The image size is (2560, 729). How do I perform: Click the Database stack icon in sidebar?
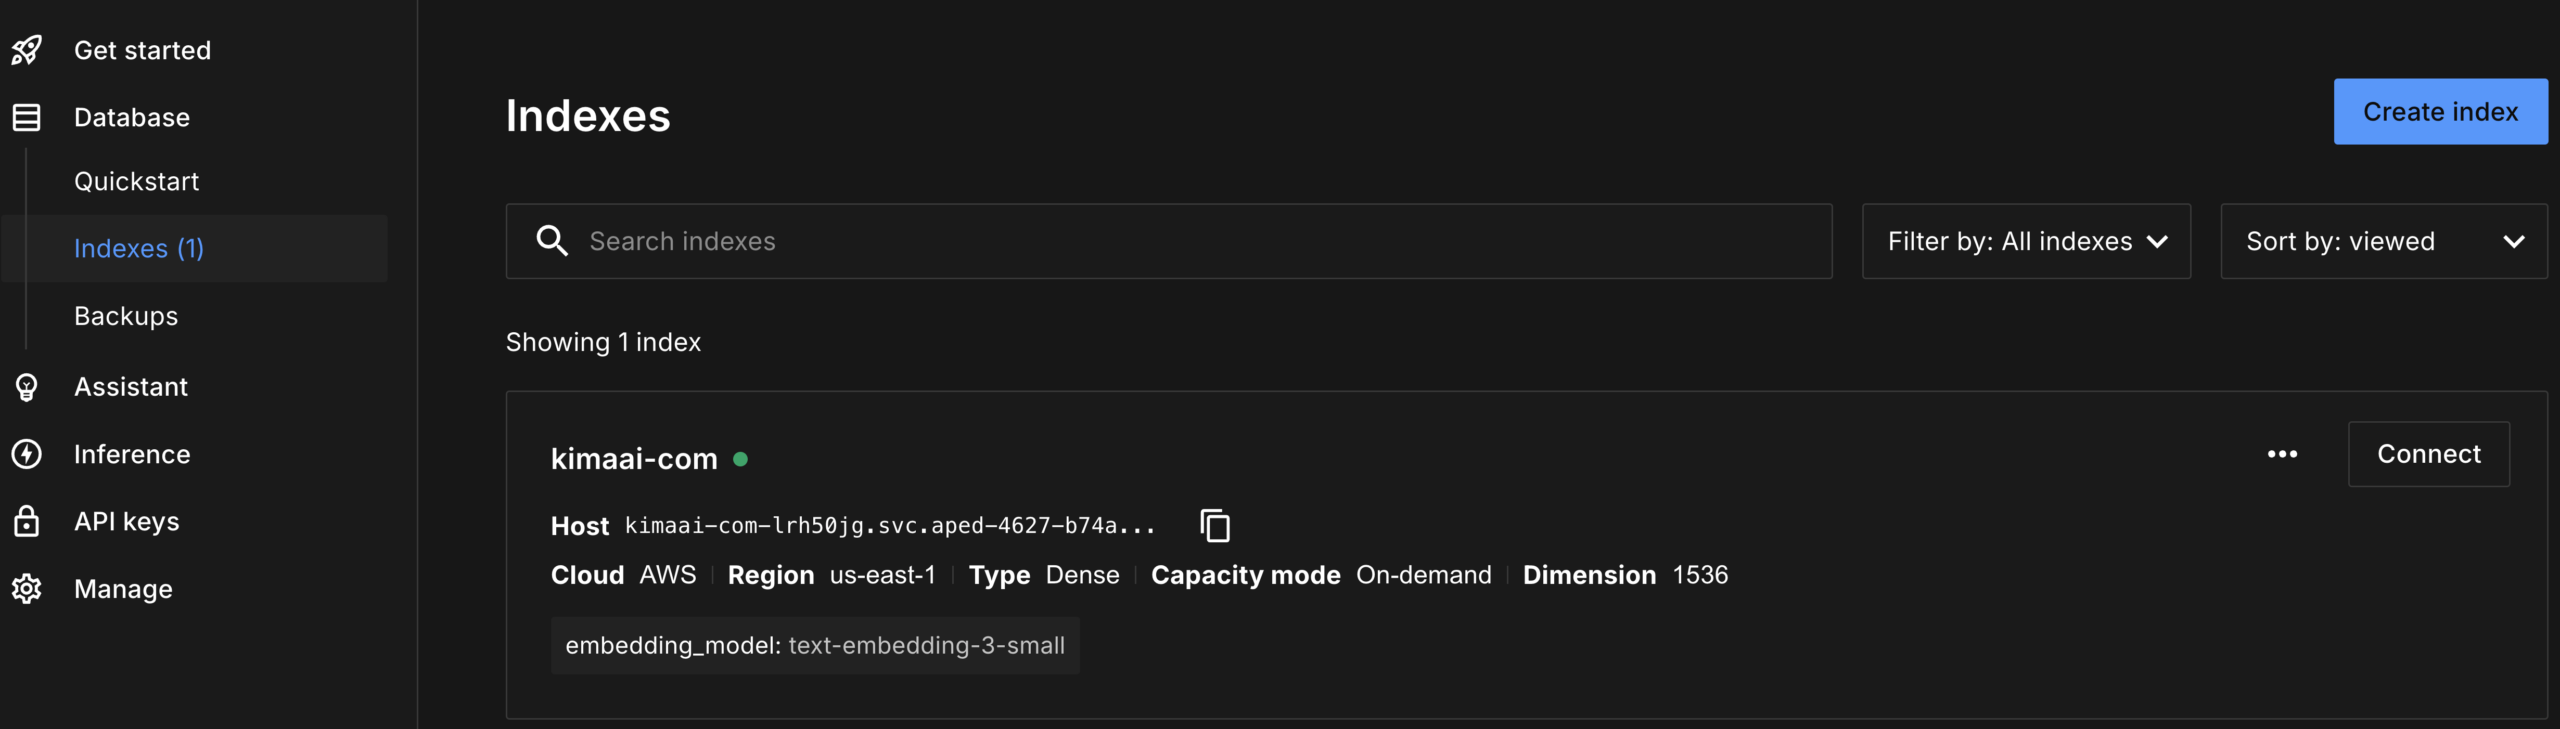(x=27, y=118)
